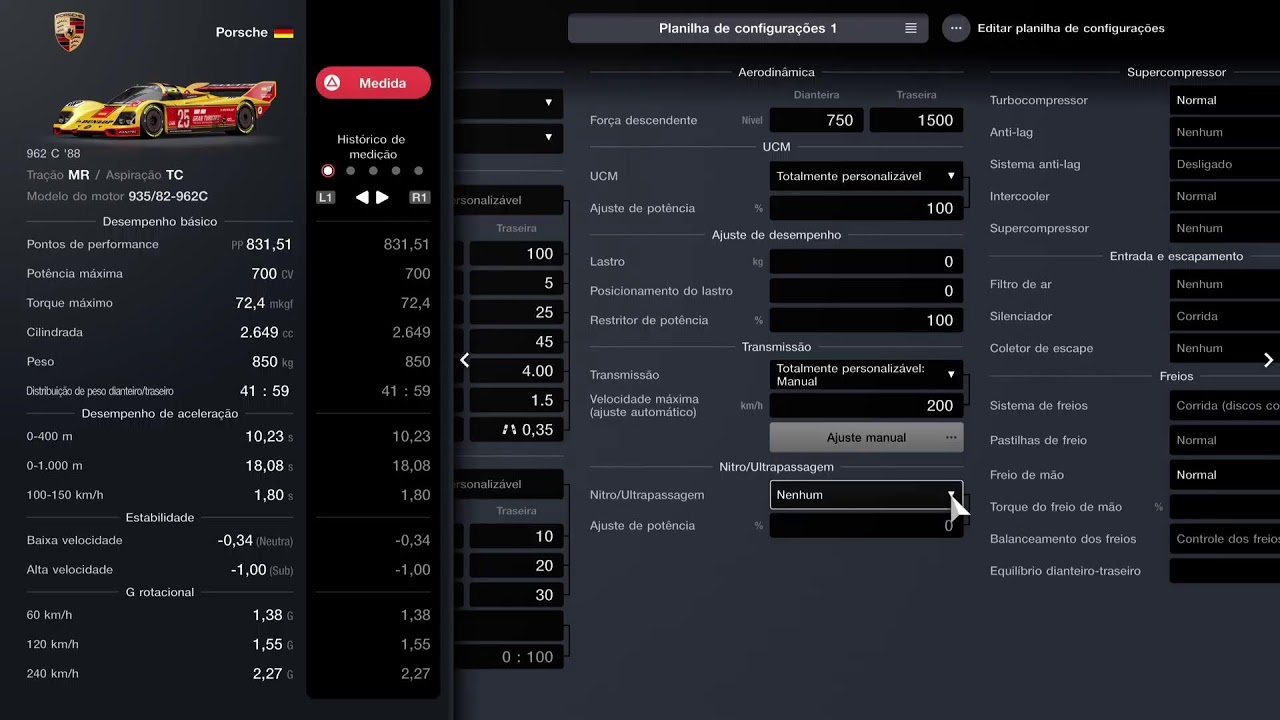The image size is (1280, 720).
Task: Edit the 0 : 100 distribution field
Action: (x=509, y=657)
